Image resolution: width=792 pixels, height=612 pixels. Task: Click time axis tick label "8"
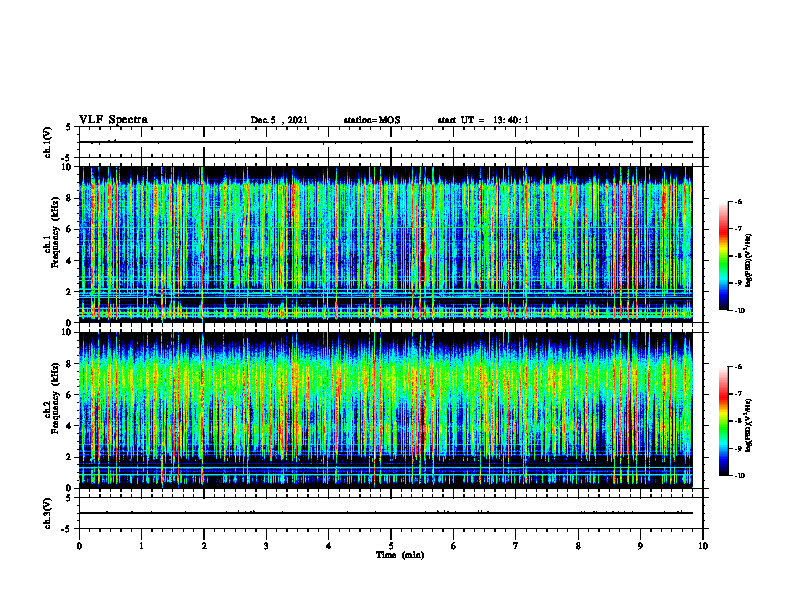[x=578, y=545]
